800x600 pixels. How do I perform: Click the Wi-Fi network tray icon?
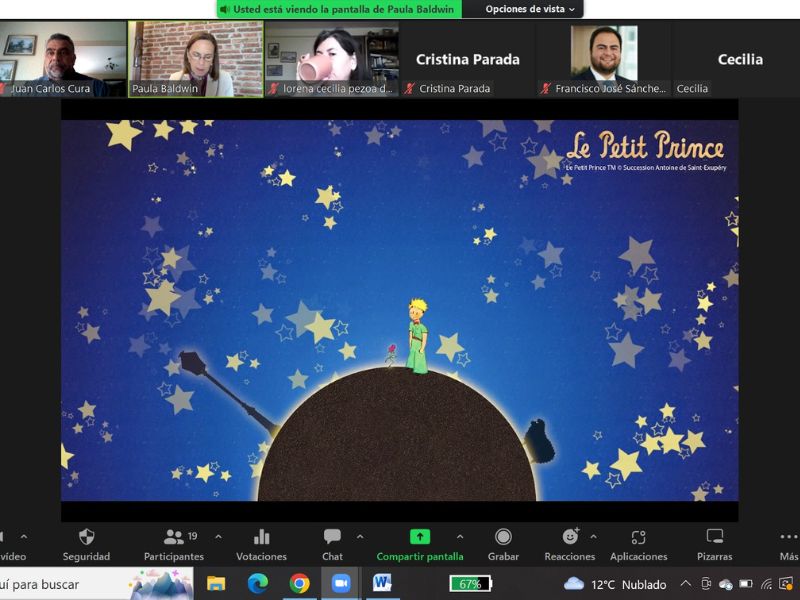766,584
